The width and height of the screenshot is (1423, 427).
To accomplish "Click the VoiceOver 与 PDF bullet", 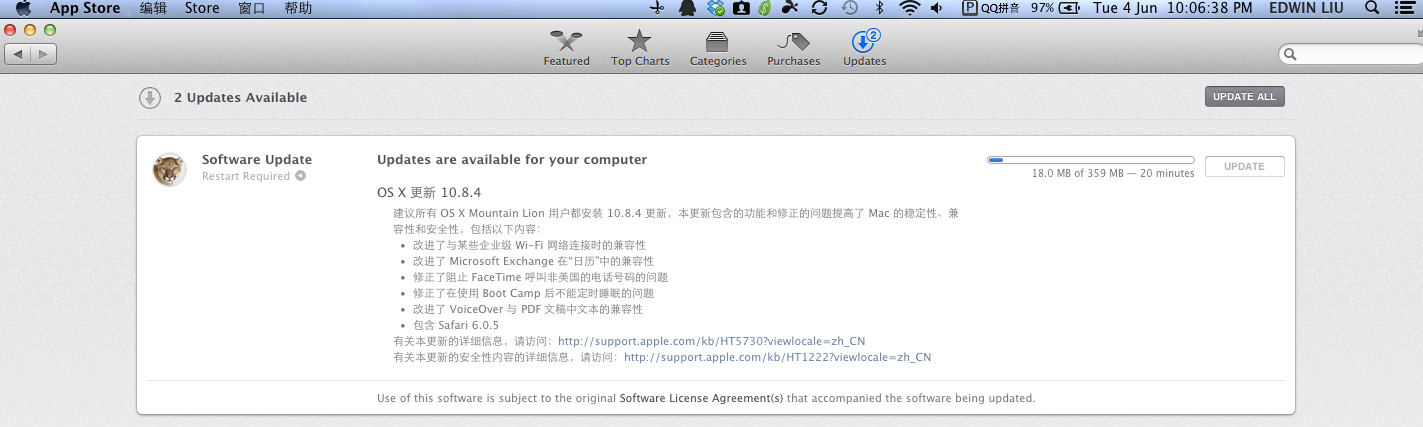I will (528, 309).
